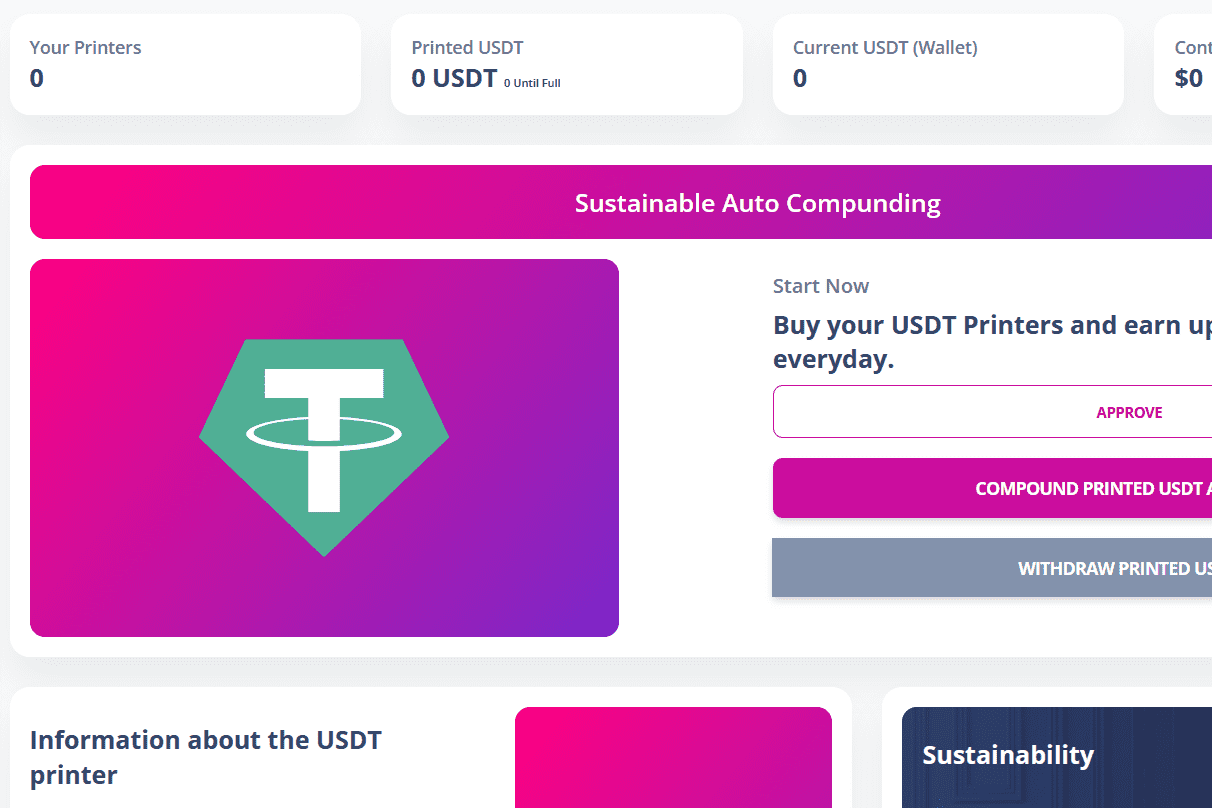This screenshot has width=1212, height=808.
Task: Click the Sustainable Auto Compunding banner
Action: (x=757, y=202)
